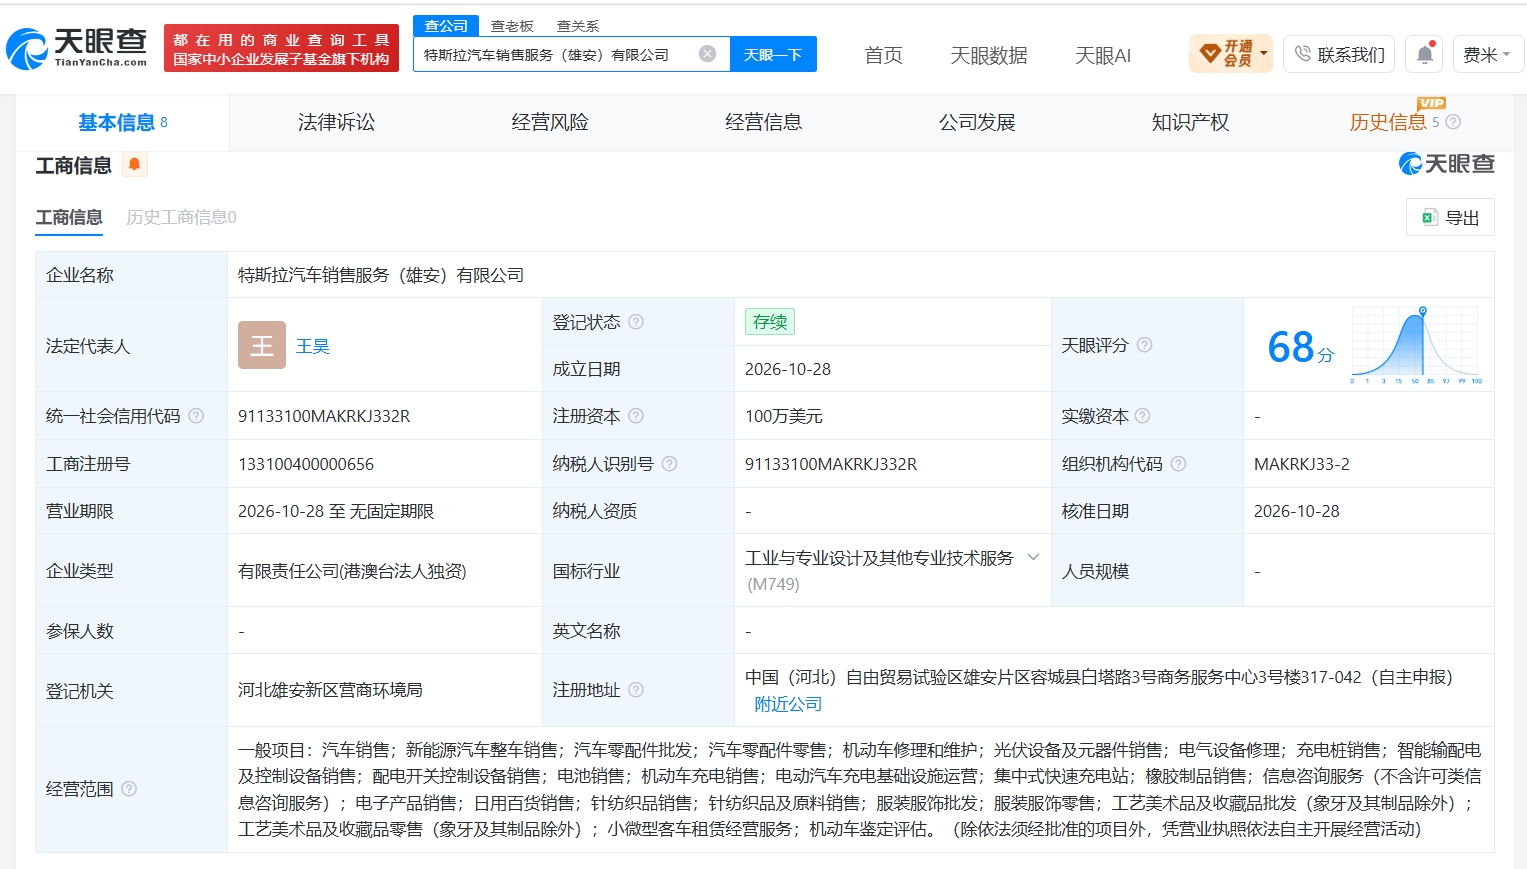Click the help icon next to 登记状态
The width and height of the screenshot is (1527, 869).
click(636, 322)
